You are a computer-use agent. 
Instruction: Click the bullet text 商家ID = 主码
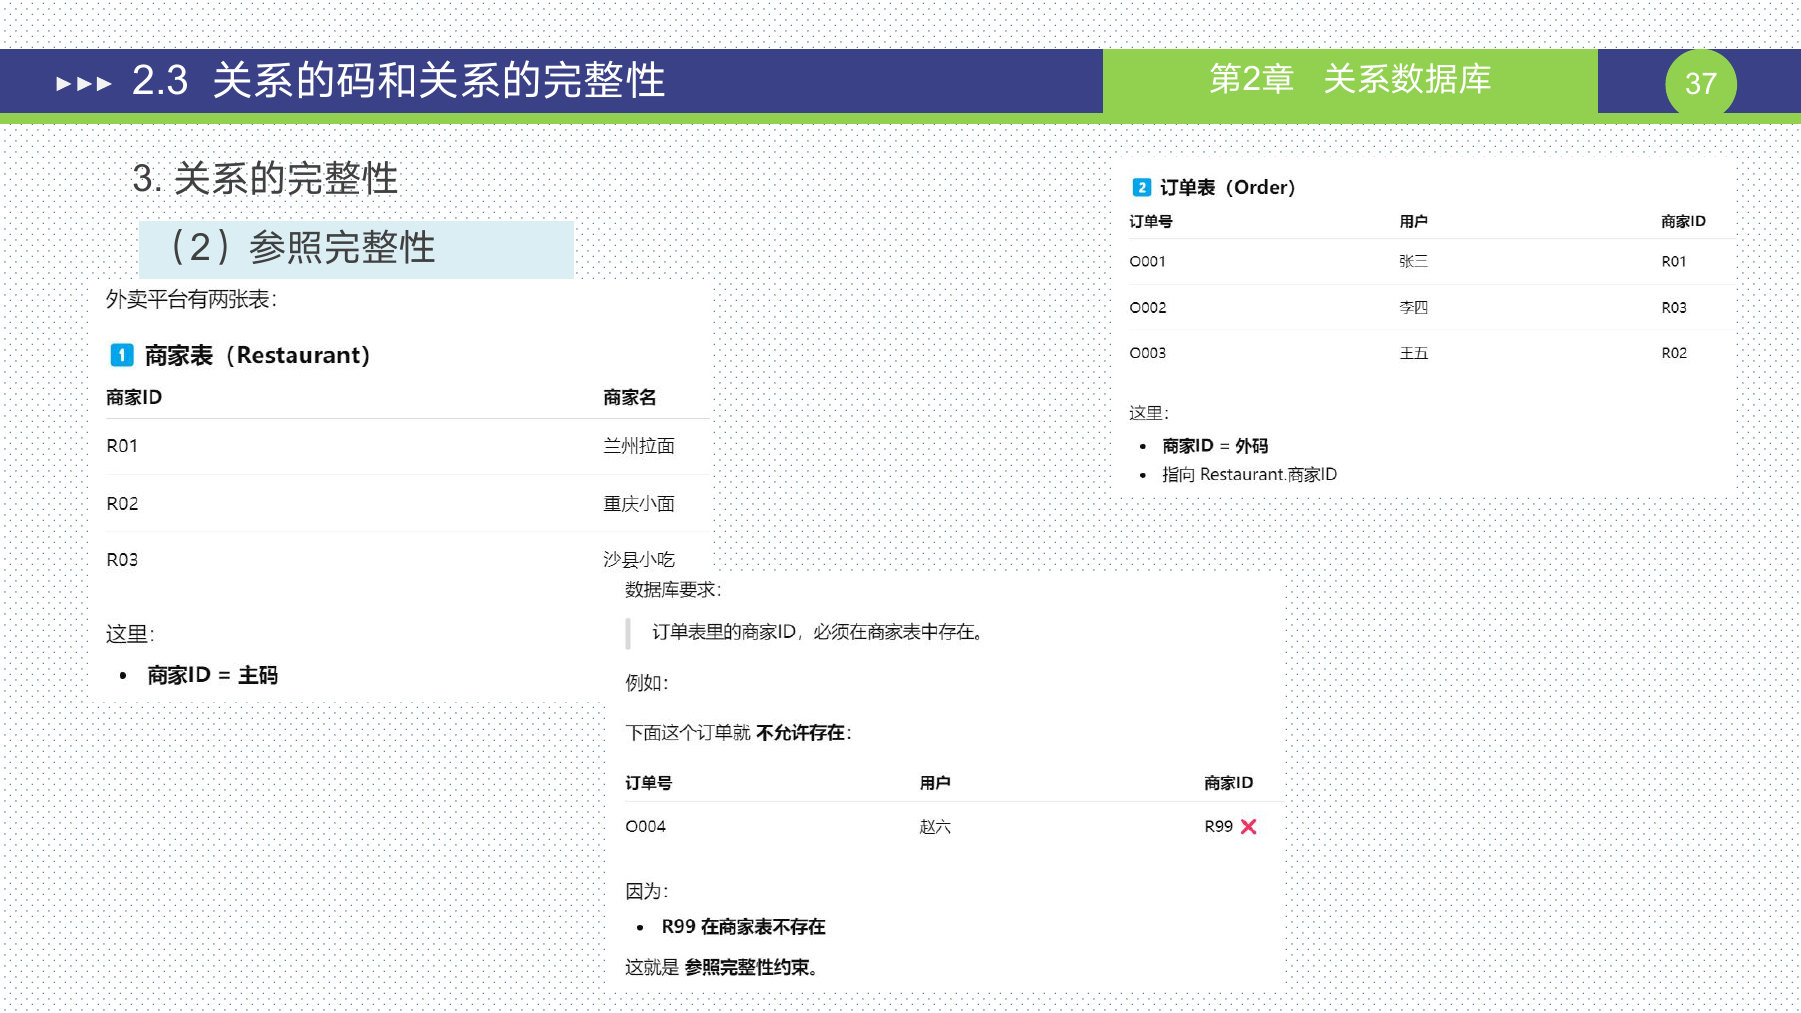pos(212,675)
